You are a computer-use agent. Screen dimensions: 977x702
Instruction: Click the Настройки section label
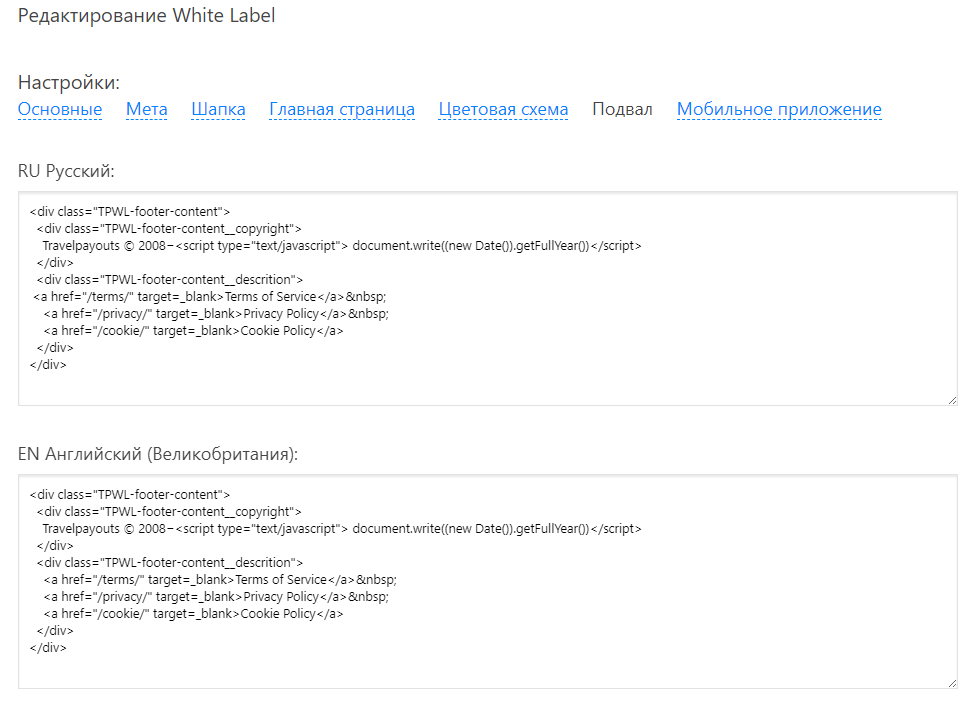point(69,82)
